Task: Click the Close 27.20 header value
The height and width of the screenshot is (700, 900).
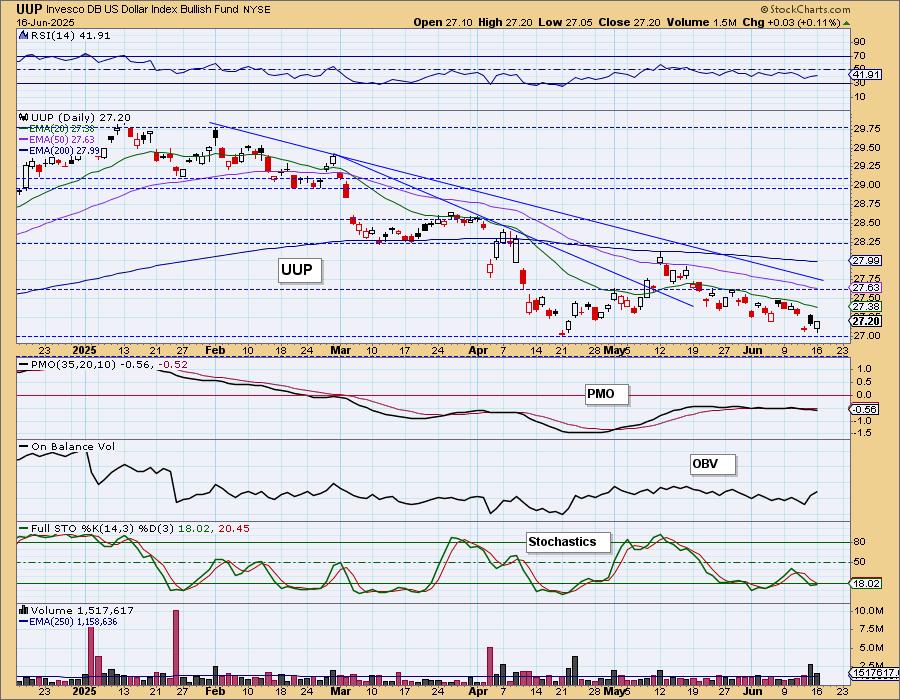Action: [630, 22]
